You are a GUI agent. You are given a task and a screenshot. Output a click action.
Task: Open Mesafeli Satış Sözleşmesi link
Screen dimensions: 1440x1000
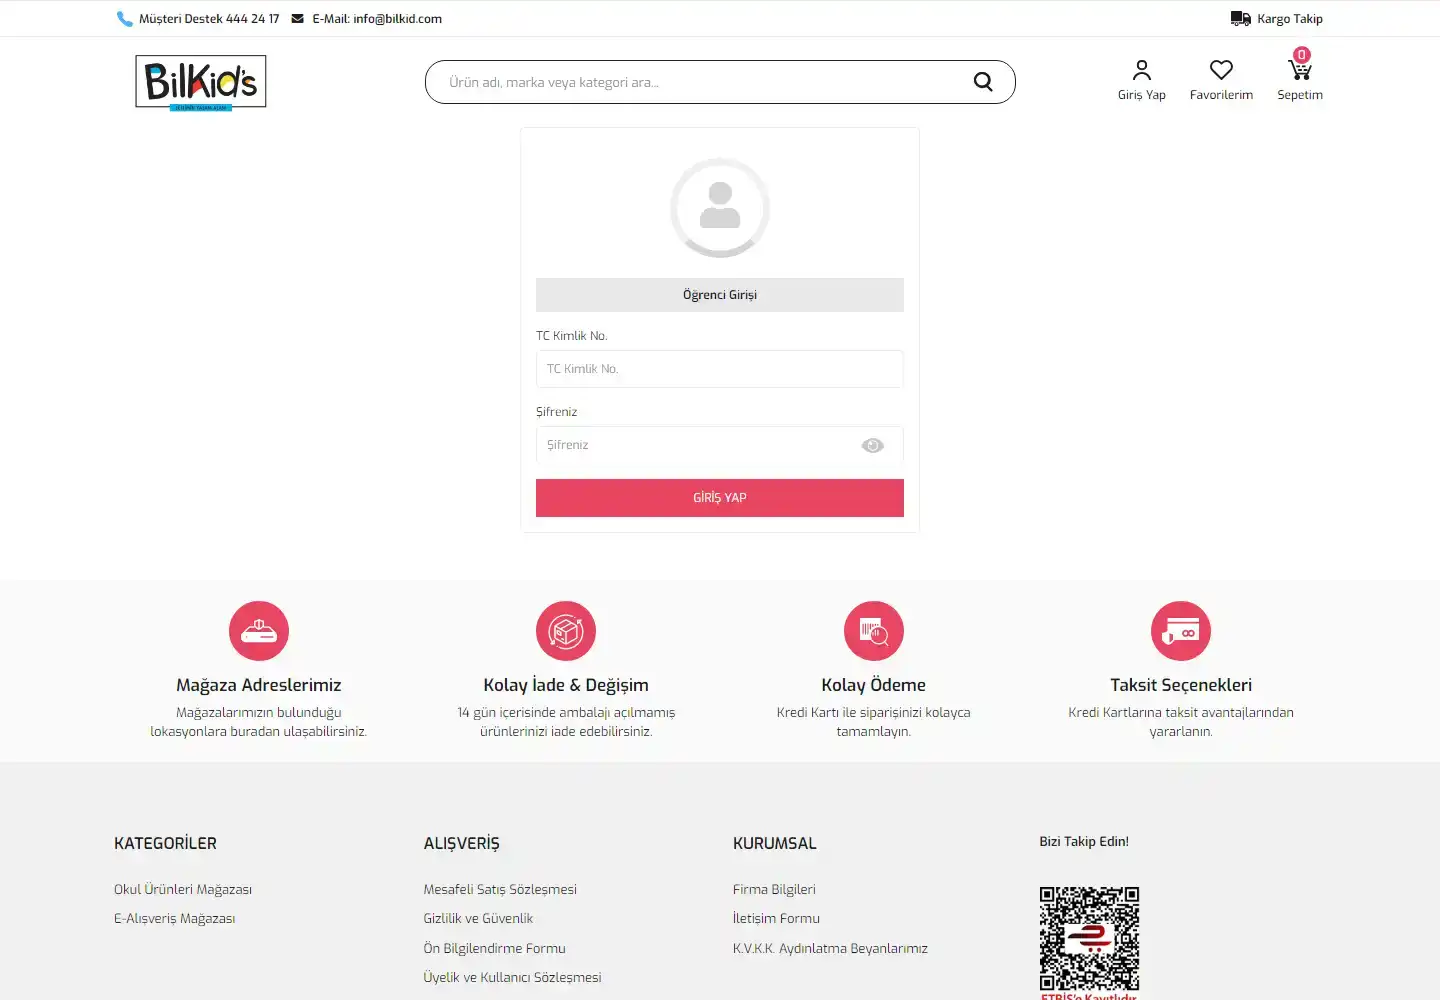(500, 889)
